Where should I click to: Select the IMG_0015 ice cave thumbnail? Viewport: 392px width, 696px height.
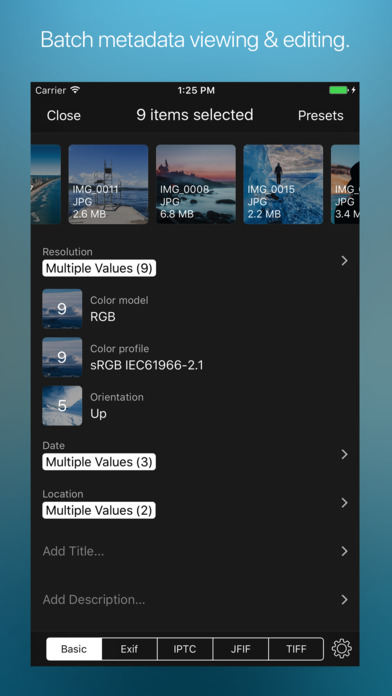coord(283,184)
